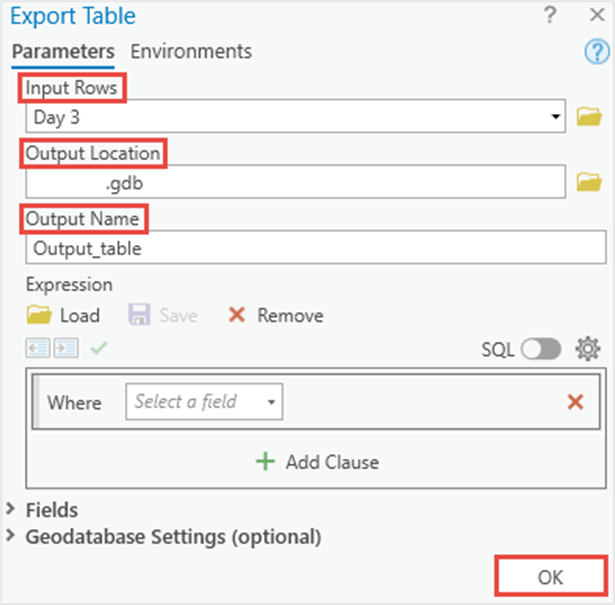Select the Parameters tab

[63, 51]
